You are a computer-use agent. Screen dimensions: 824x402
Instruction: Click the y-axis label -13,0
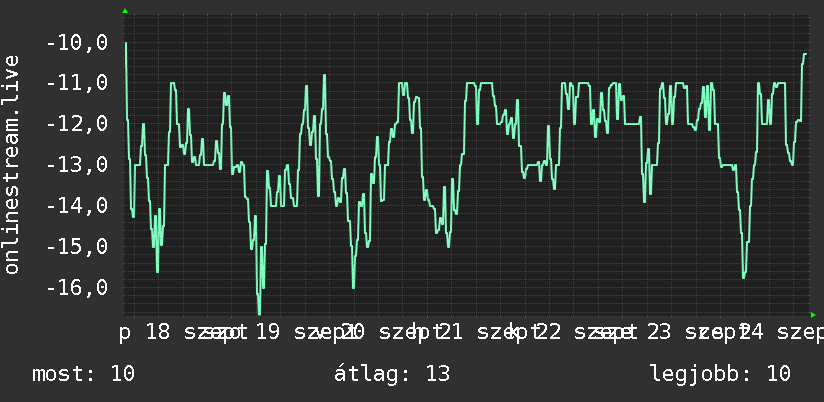coord(77,165)
